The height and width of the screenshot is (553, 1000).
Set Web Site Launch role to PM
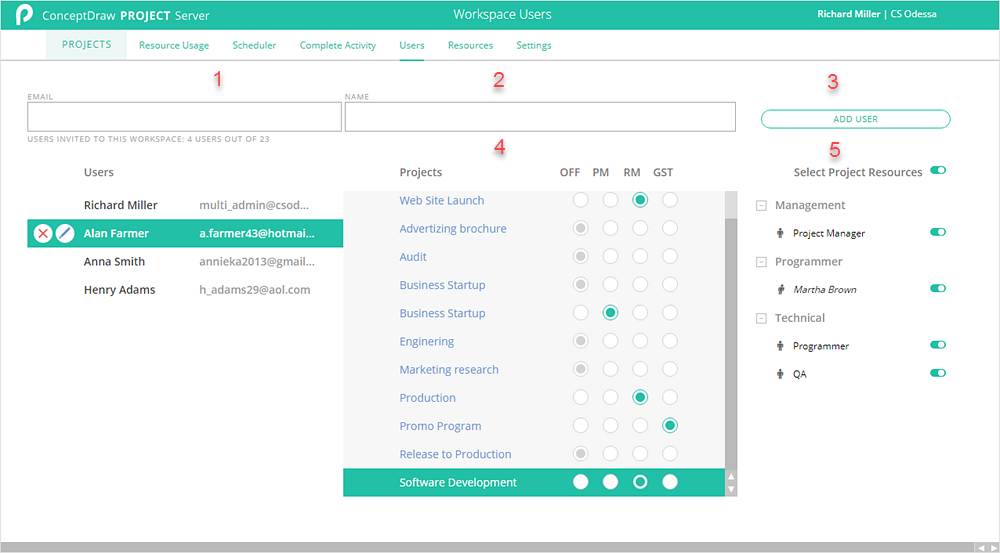610,200
